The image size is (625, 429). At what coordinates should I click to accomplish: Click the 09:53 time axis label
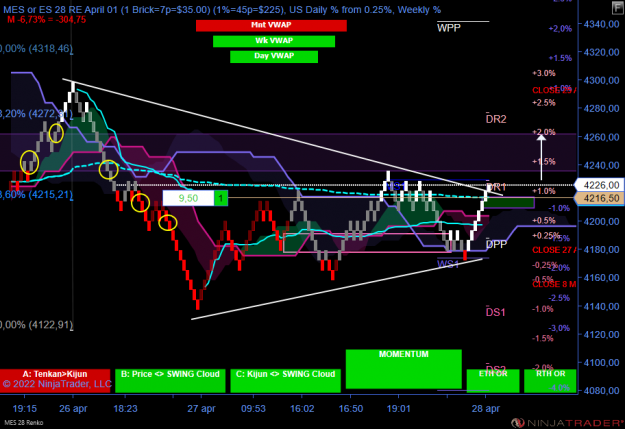tap(253, 409)
